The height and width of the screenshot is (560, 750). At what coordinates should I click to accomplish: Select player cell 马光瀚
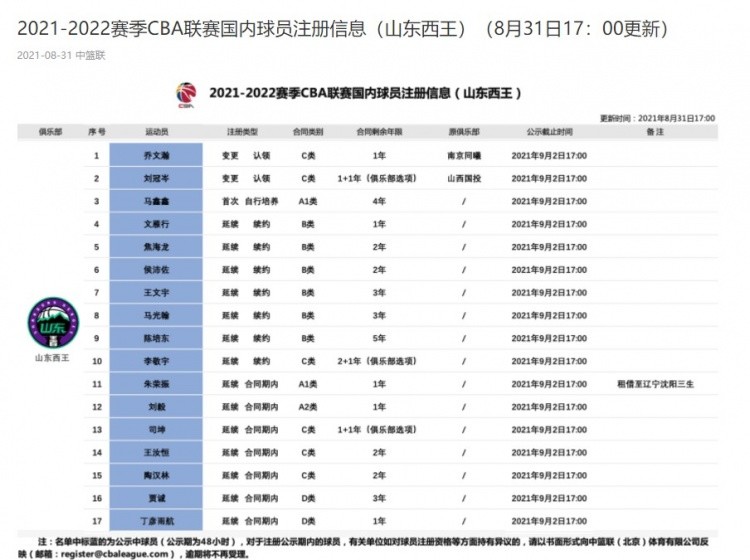click(156, 316)
